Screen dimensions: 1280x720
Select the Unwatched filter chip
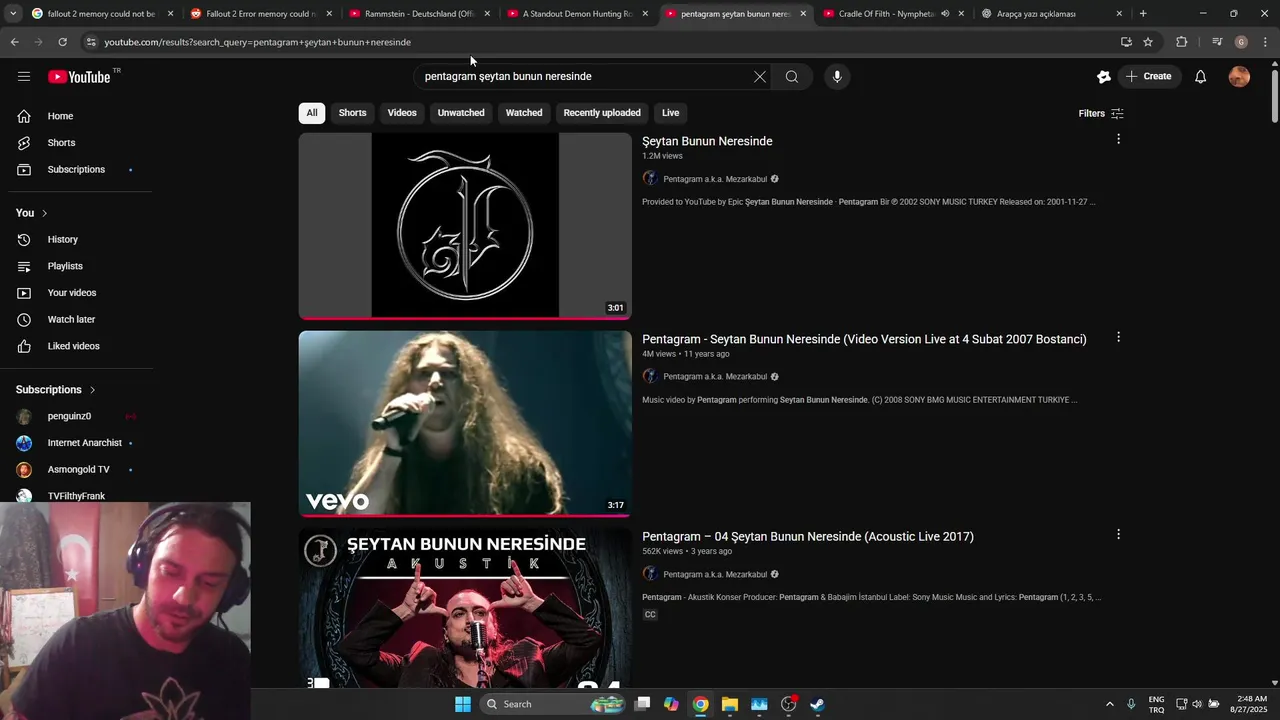[461, 113]
